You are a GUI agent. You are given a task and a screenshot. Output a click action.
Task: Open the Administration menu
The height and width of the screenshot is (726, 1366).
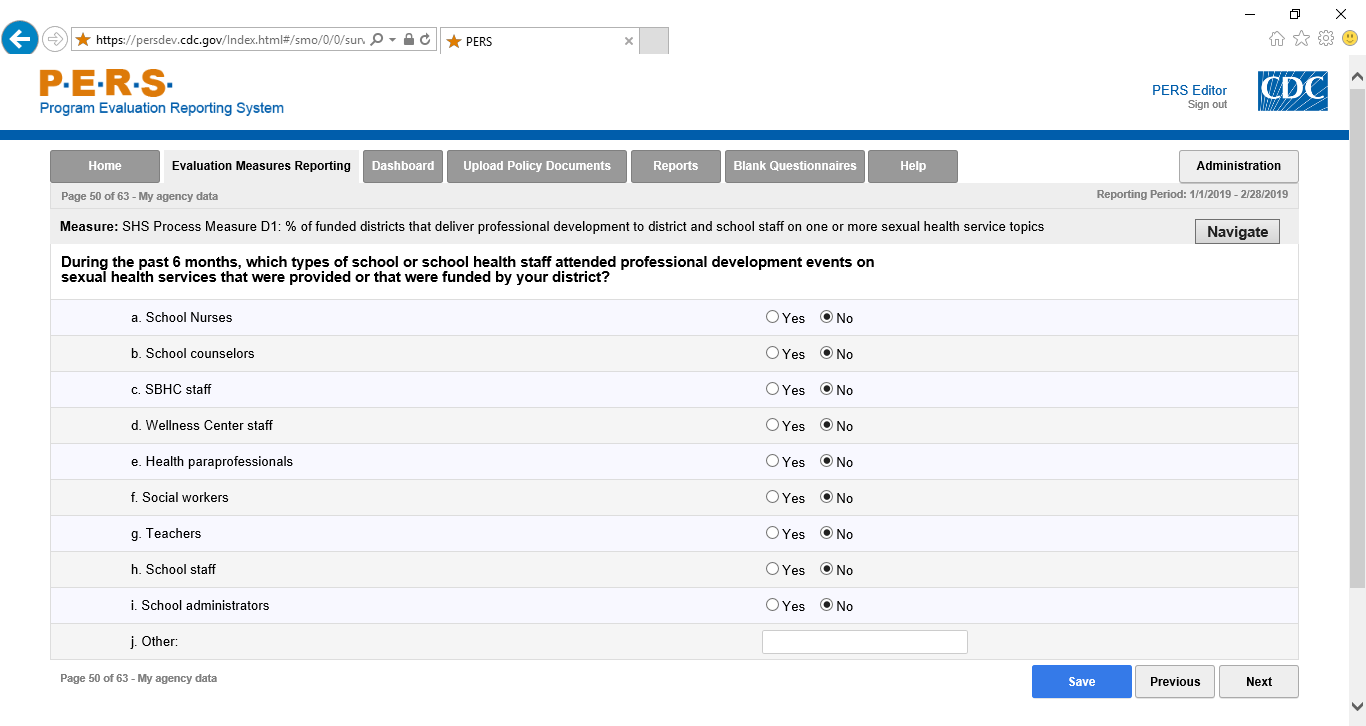coord(1238,166)
